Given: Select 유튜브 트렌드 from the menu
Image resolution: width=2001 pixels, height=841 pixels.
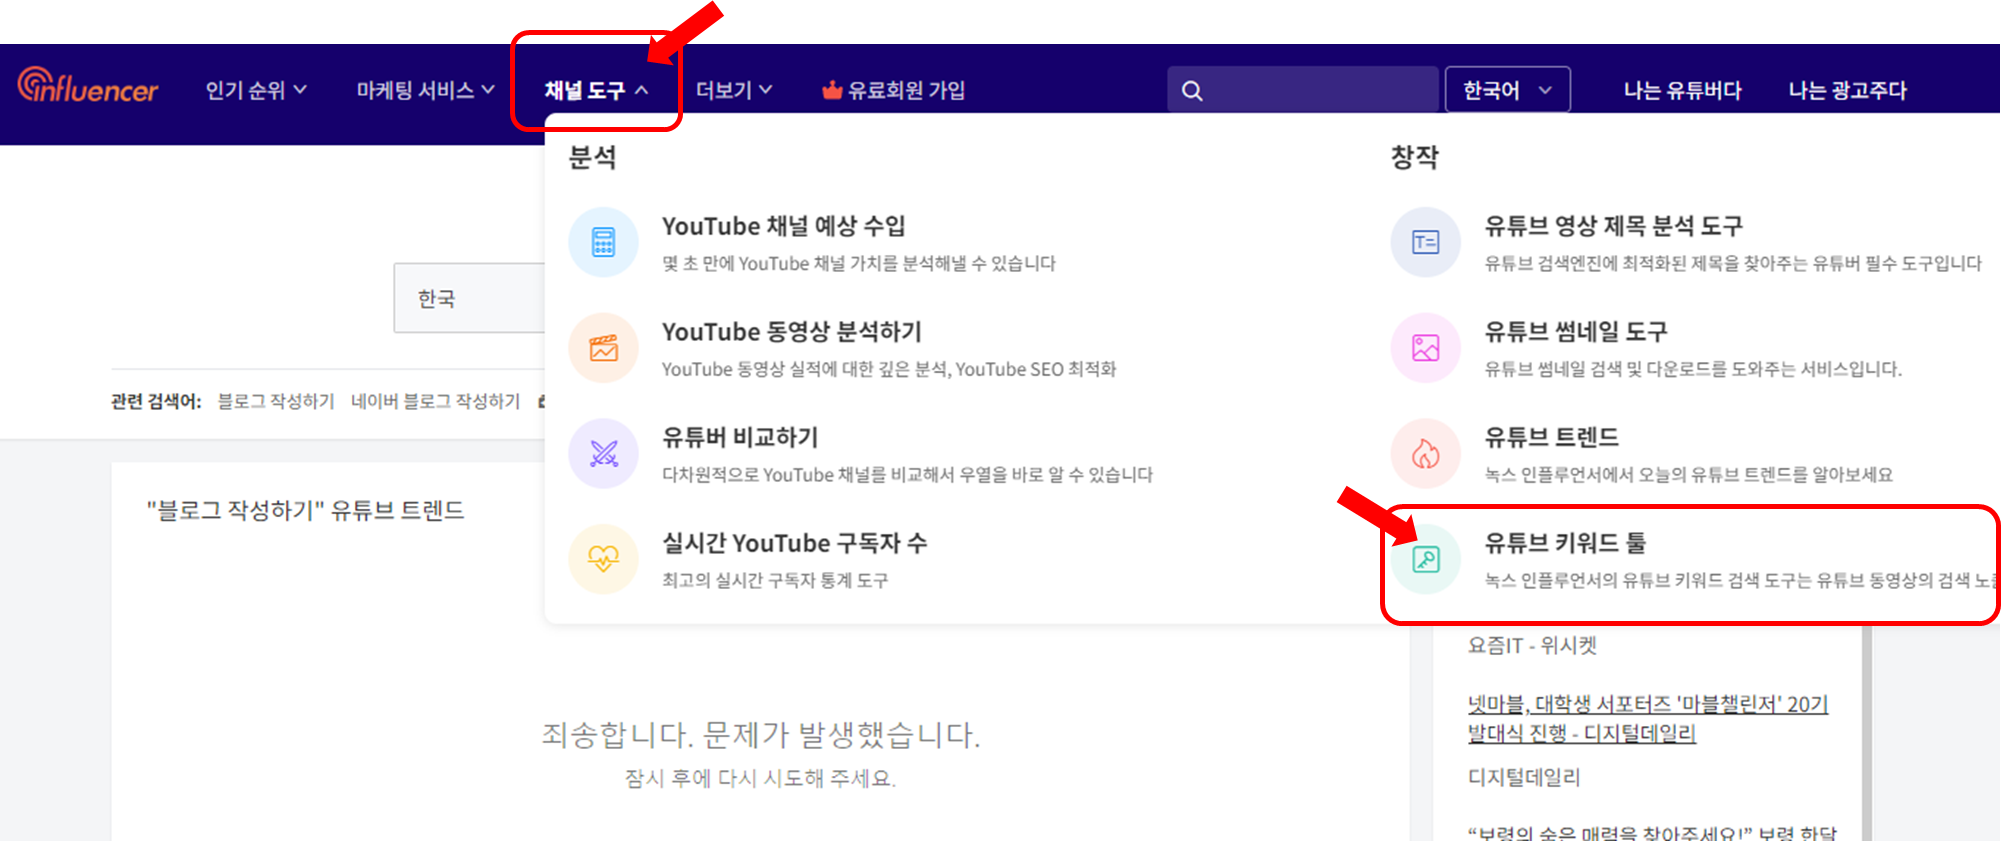Looking at the screenshot, I should tap(1642, 455).
